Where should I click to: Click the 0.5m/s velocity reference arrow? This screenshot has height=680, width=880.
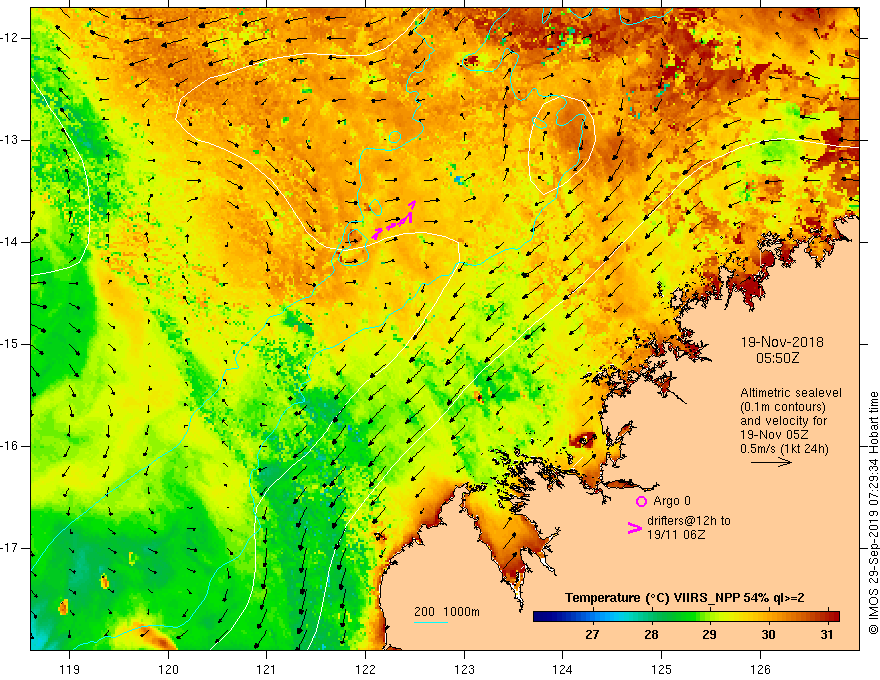click(x=771, y=462)
